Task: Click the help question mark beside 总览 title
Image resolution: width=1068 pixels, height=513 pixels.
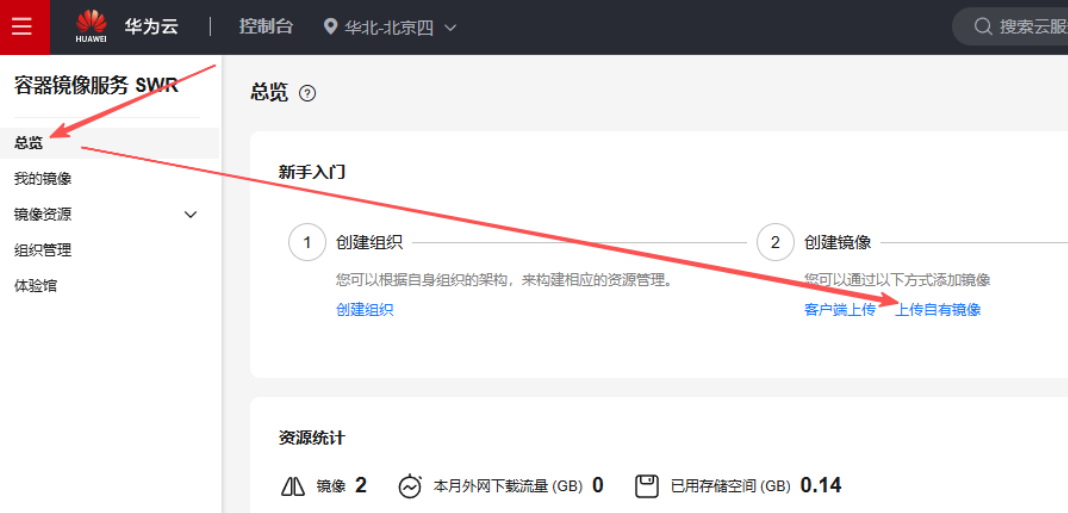Action: [x=308, y=93]
